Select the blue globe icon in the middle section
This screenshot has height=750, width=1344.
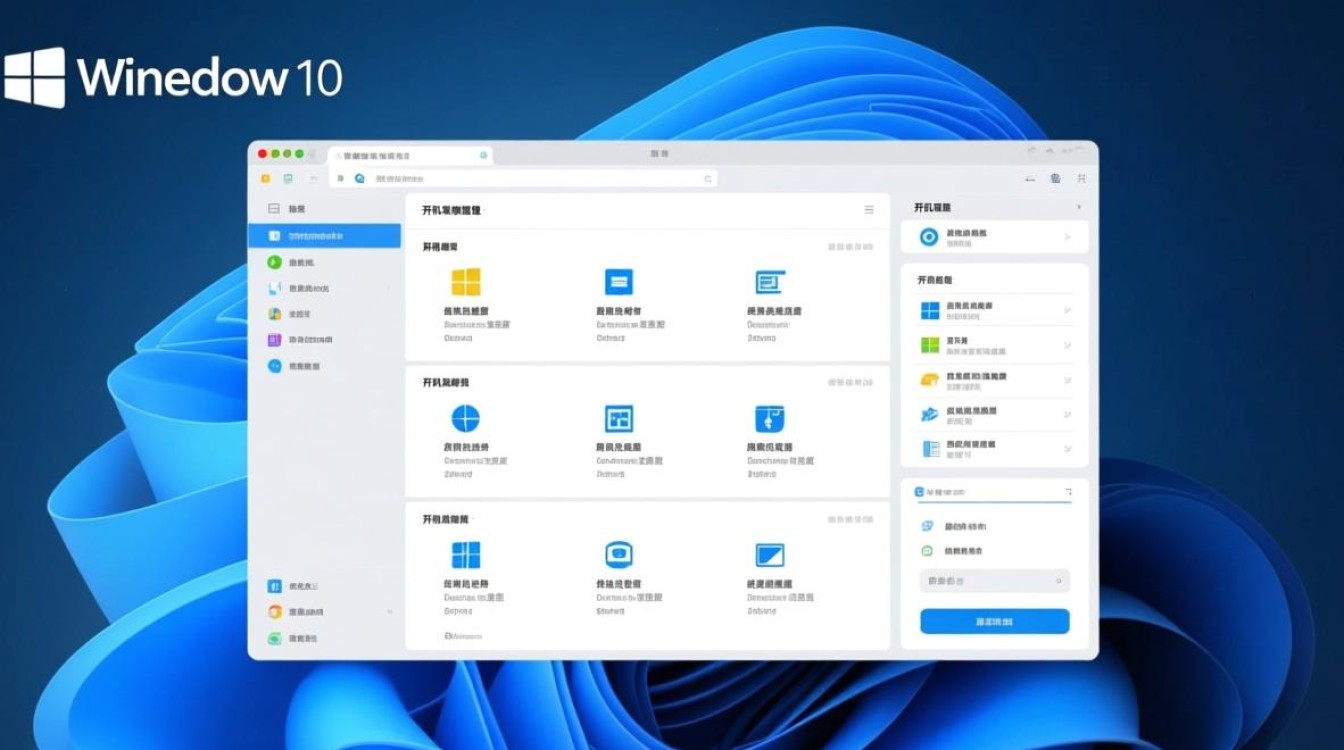click(466, 418)
